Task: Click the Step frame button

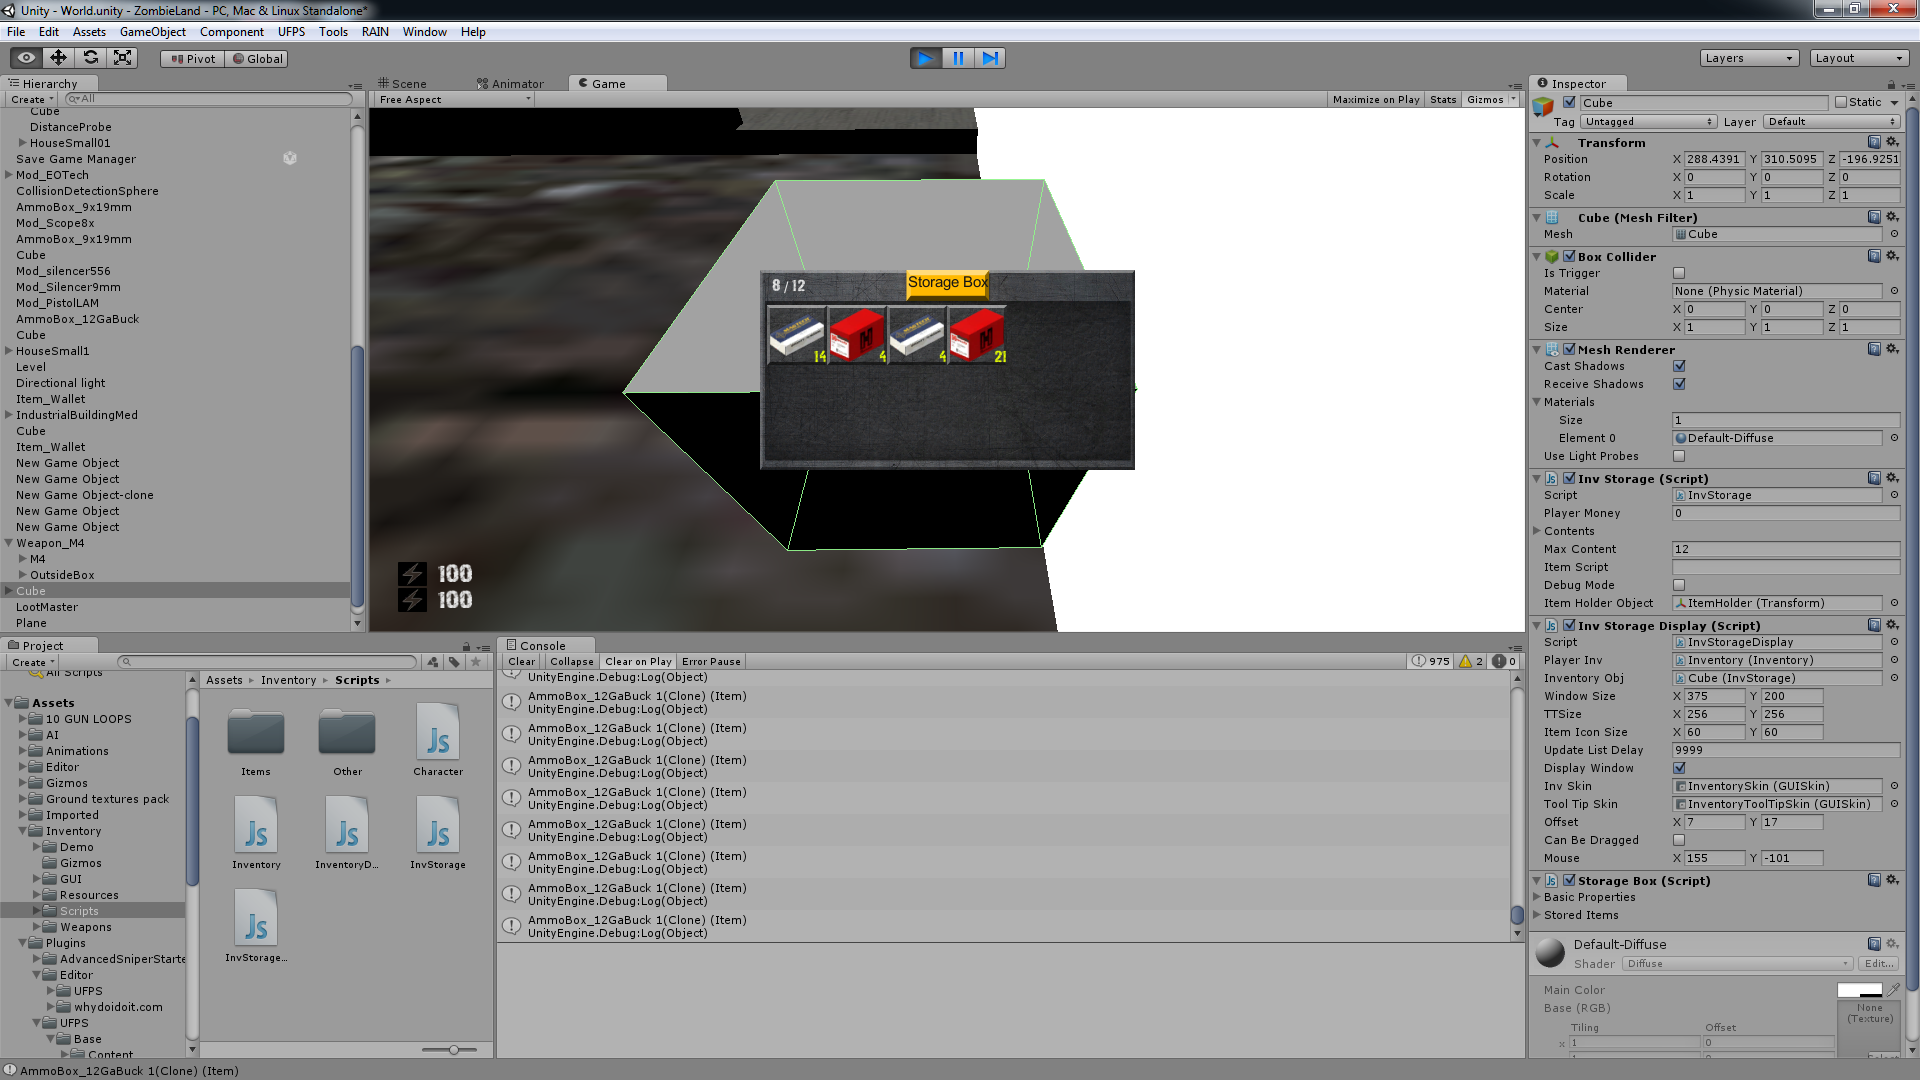Action: [x=990, y=58]
